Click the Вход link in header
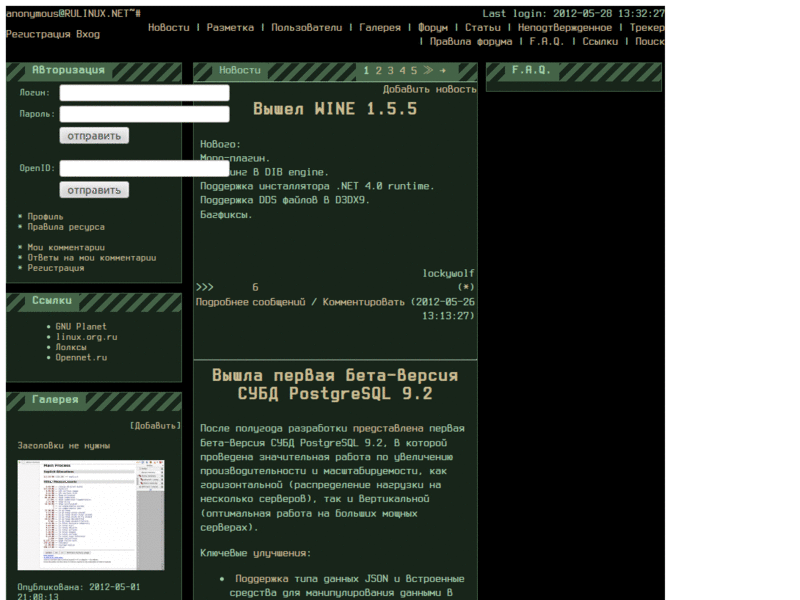 coord(88,34)
